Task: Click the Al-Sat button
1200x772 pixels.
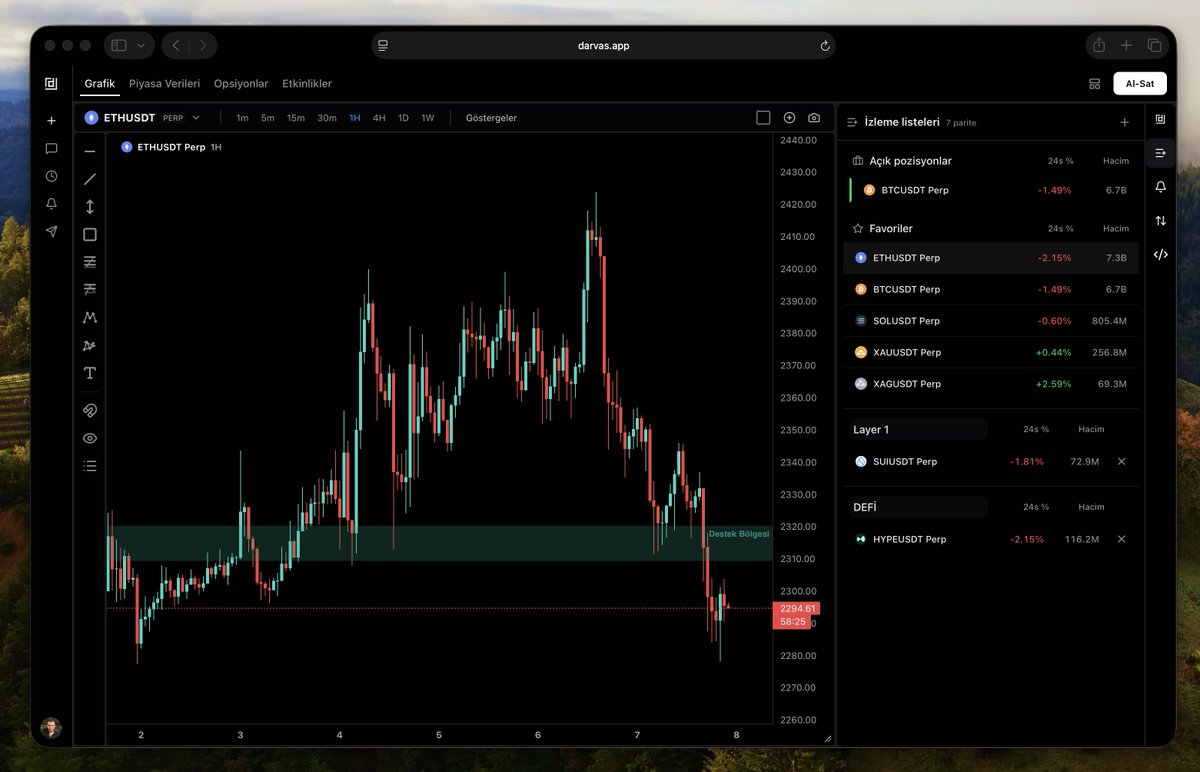Action: pyautogui.click(x=1140, y=84)
